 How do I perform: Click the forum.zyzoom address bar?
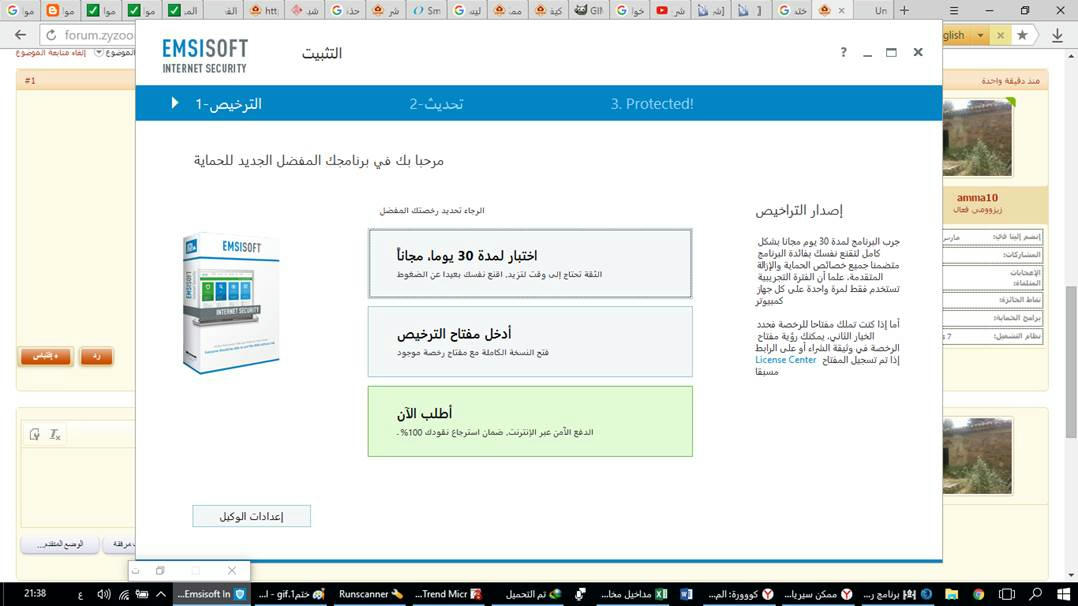pyautogui.click(x=98, y=35)
